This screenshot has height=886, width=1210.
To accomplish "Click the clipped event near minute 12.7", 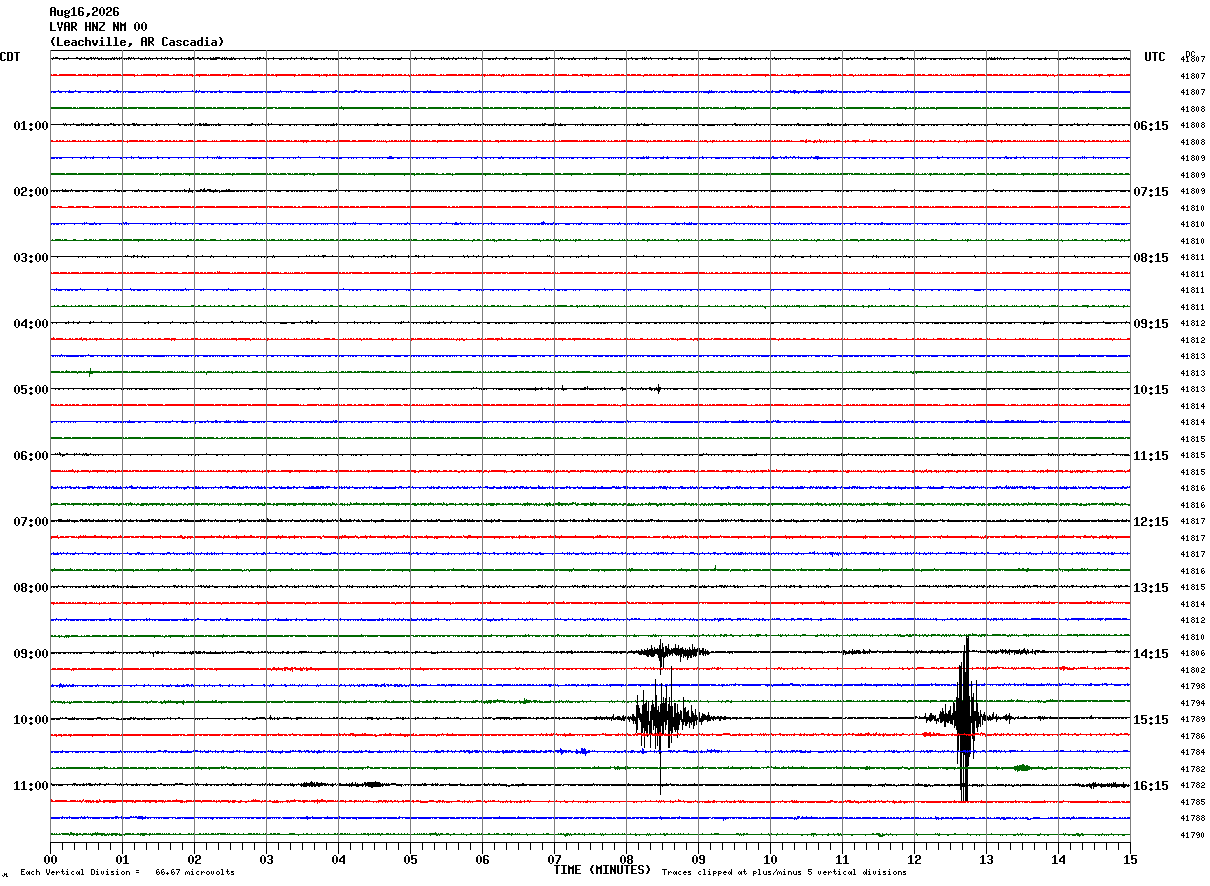I will [964, 718].
